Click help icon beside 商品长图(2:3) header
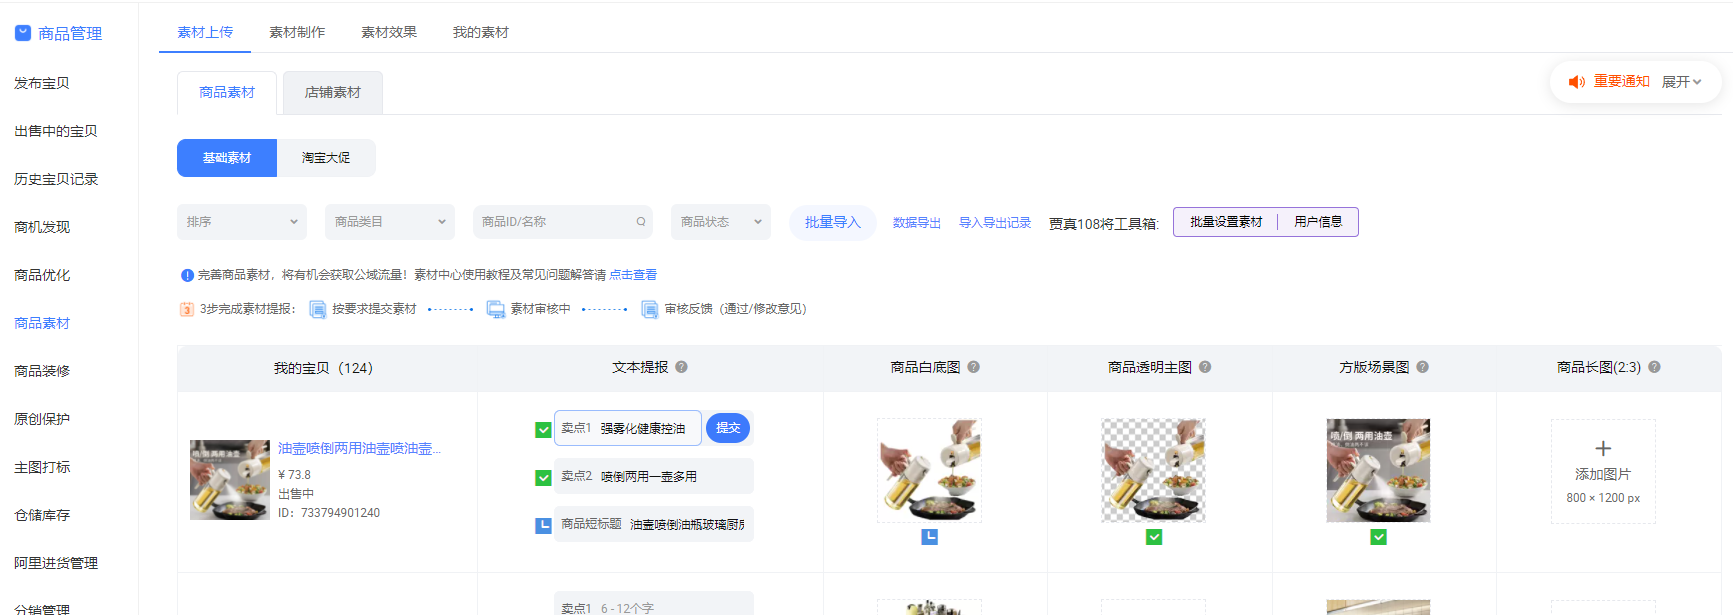This screenshot has height=615, width=1733. click(x=1654, y=367)
